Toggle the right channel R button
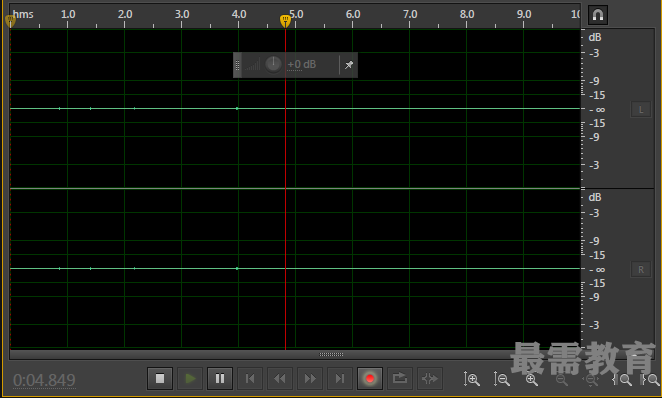 click(x=640, y=269)
